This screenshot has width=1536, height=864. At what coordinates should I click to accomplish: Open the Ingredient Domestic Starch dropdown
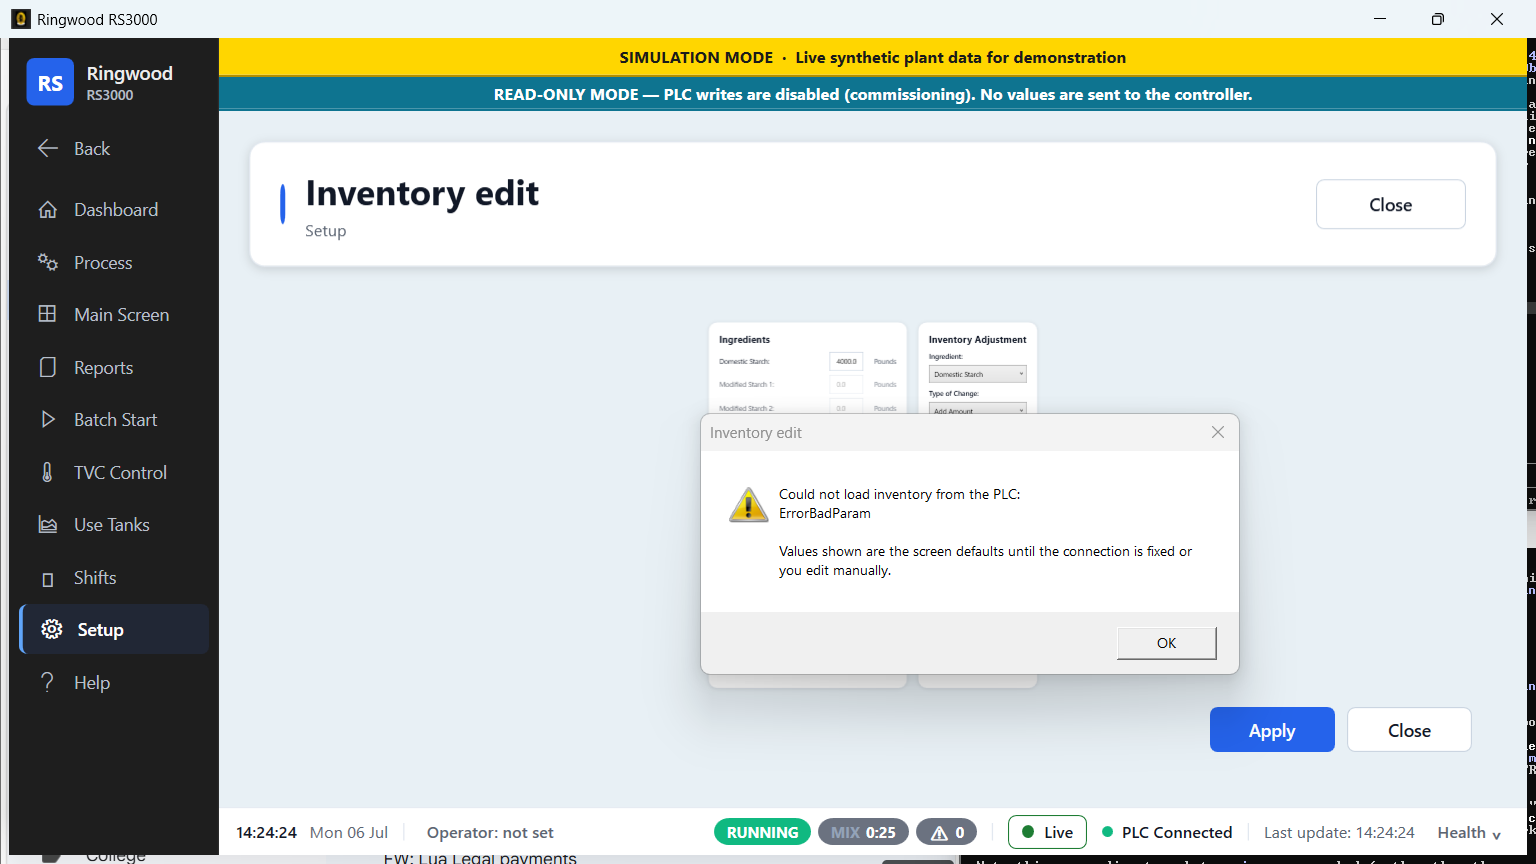coord(978,374)
